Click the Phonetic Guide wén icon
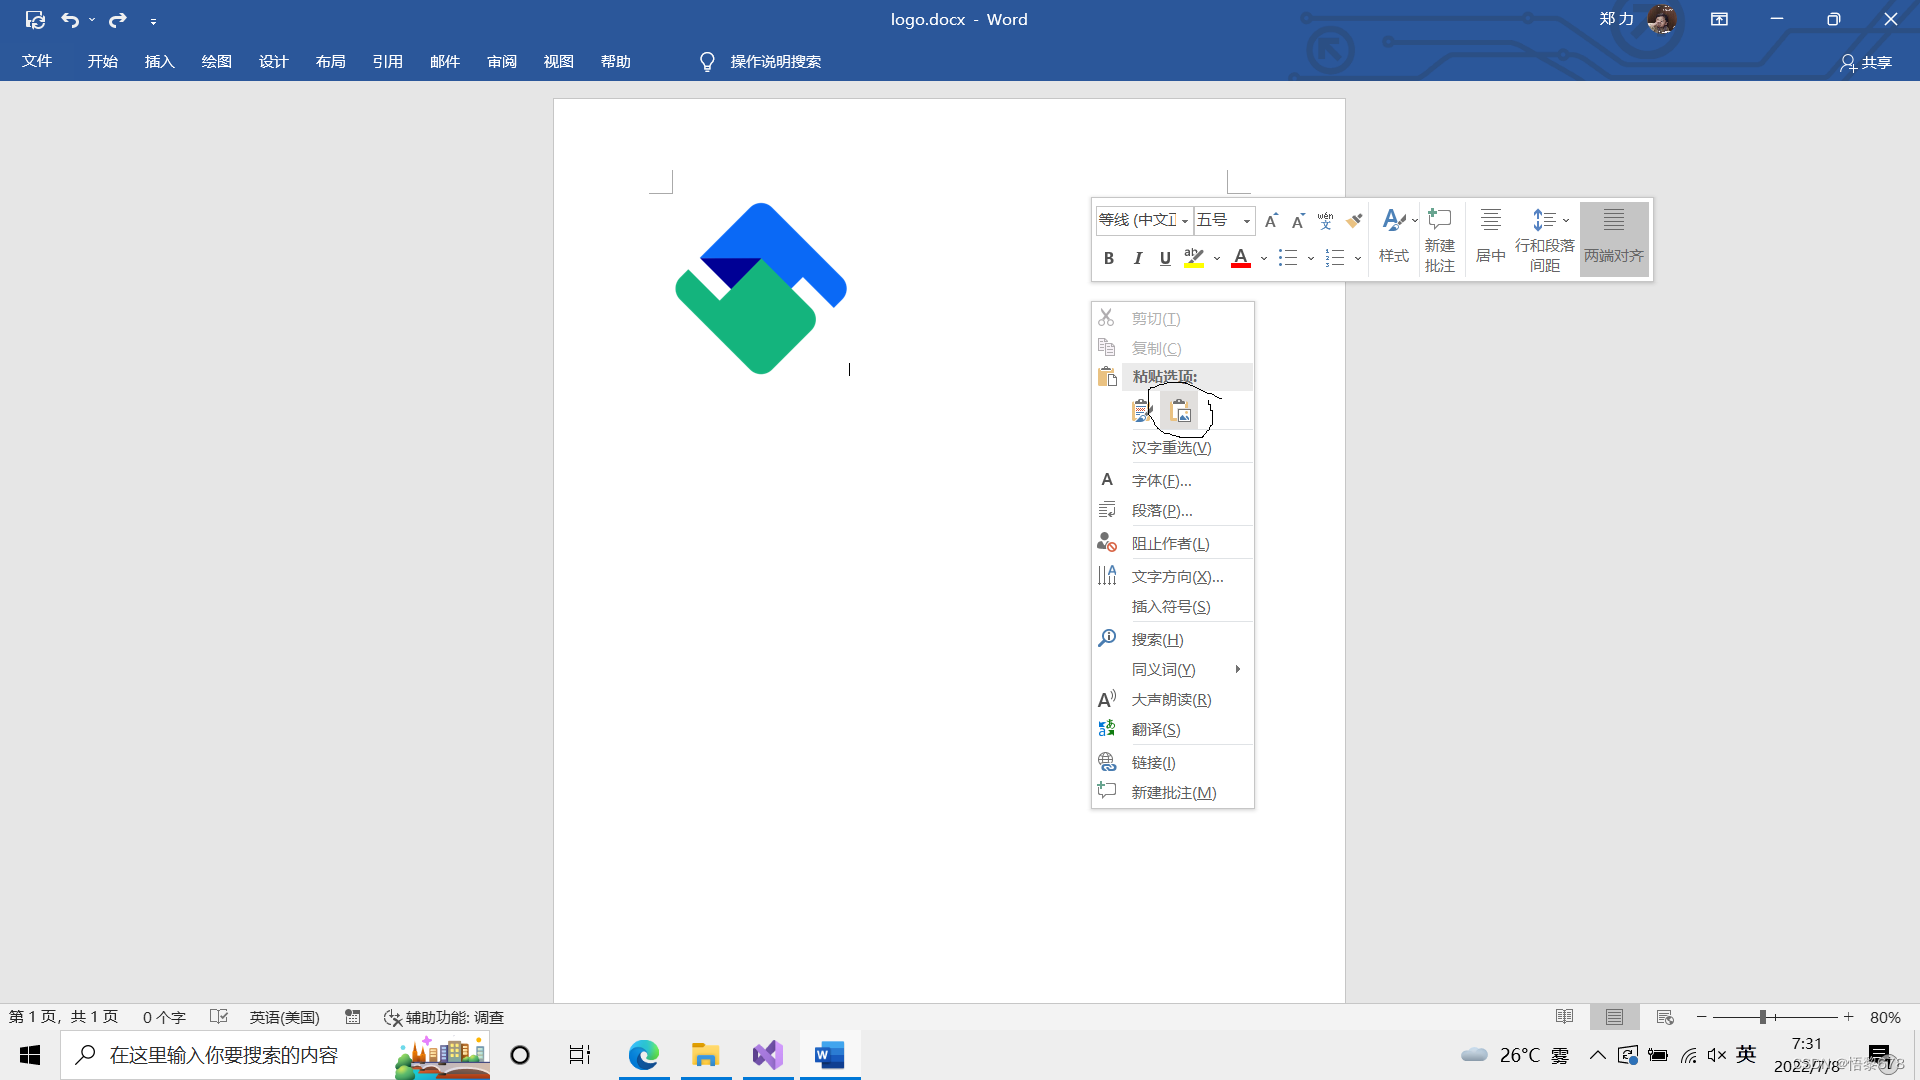Viewport: 1920px width, 1080px height. (1325, 220)
